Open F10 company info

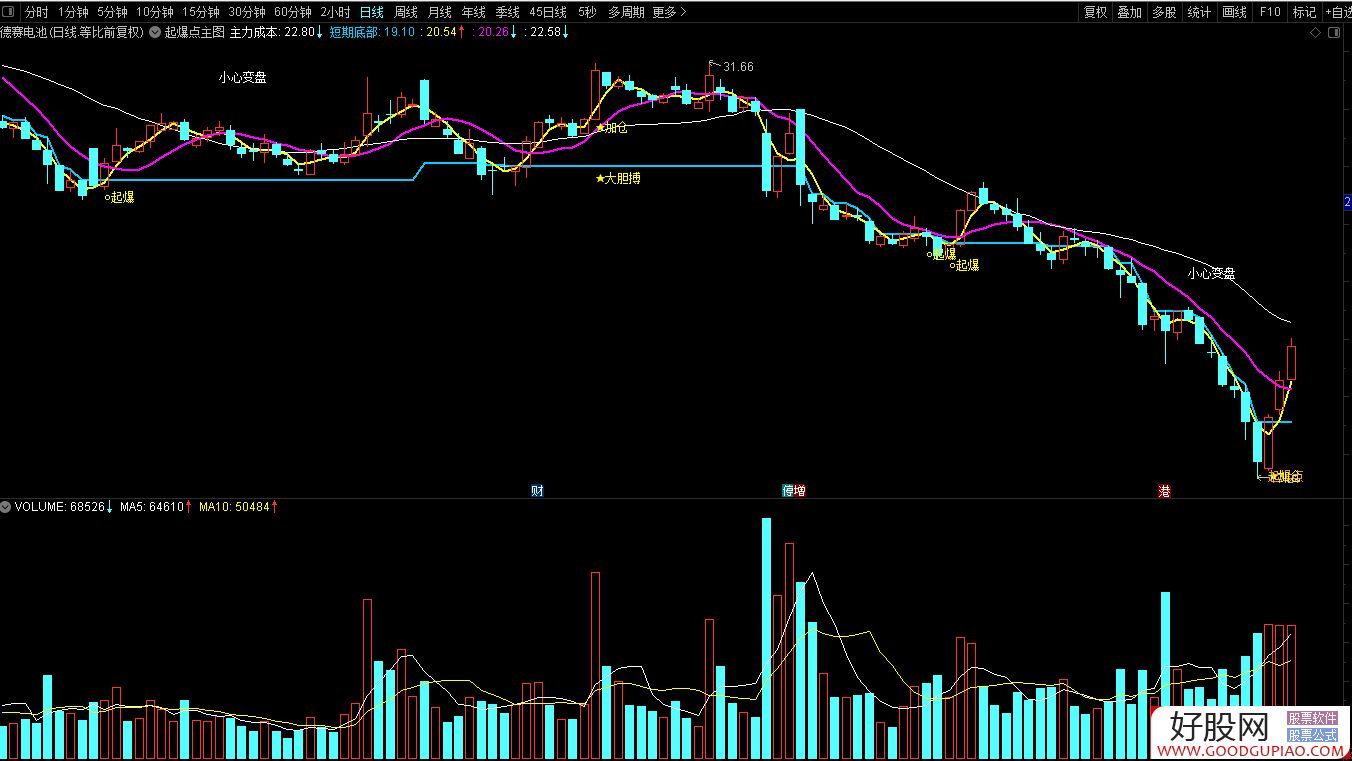click(x=1269, y=12)
